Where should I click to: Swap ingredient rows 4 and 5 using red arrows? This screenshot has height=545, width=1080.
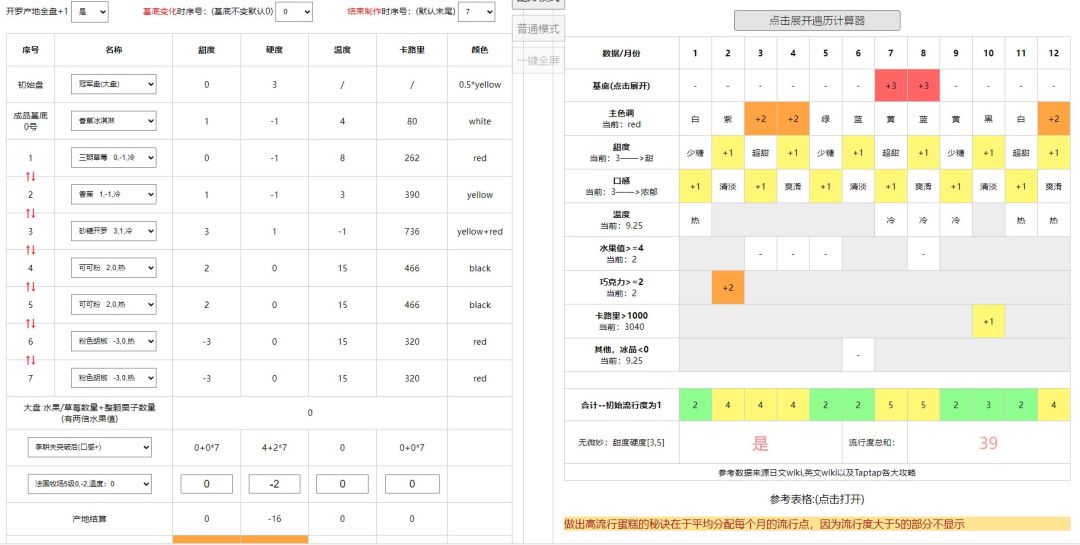pos(30,287)
